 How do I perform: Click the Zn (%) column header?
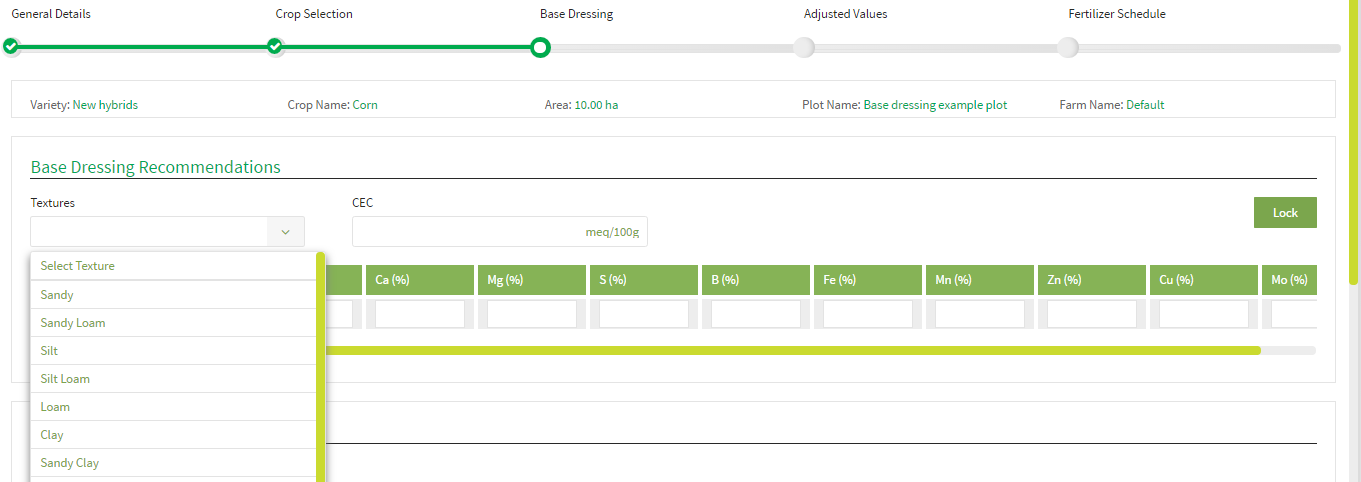[x=1092, y=280]
